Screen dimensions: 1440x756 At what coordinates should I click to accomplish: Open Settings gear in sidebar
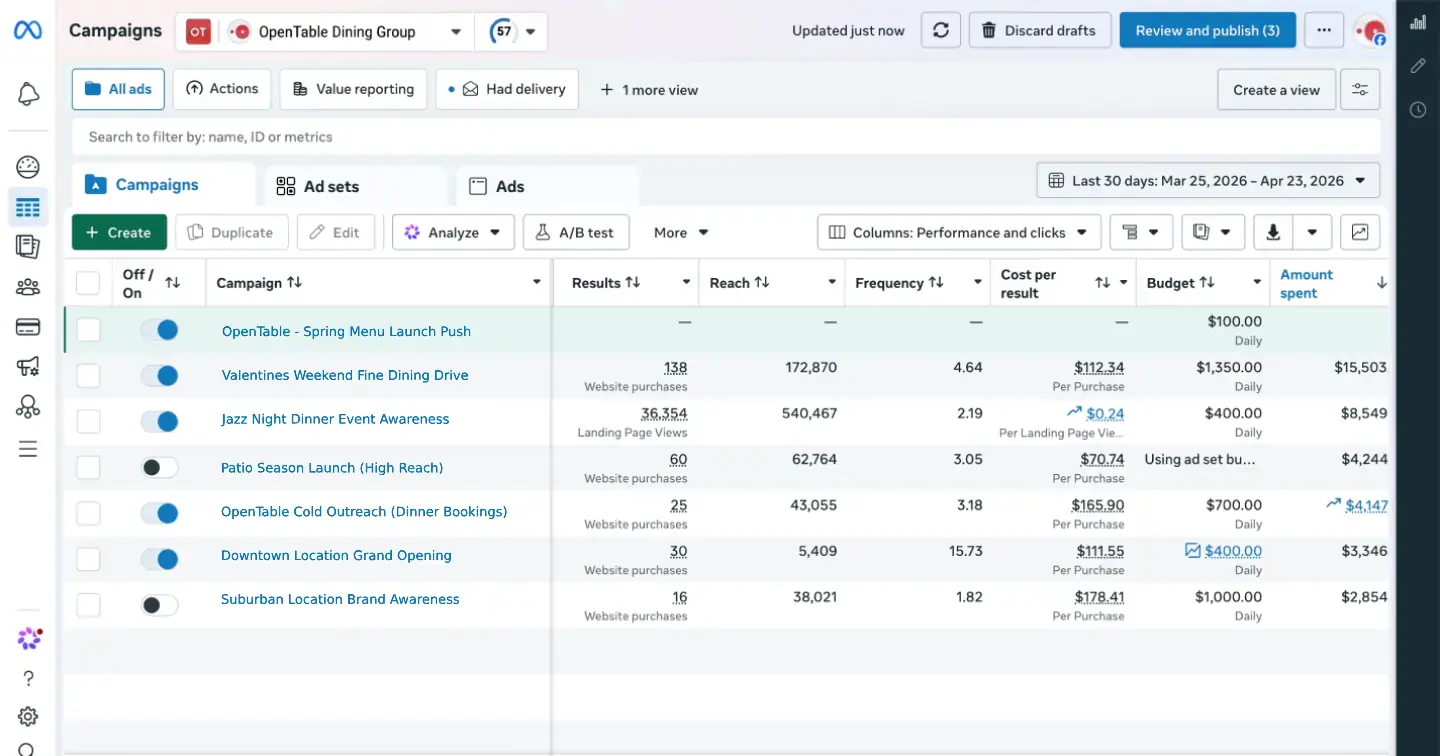coord(28,716)
